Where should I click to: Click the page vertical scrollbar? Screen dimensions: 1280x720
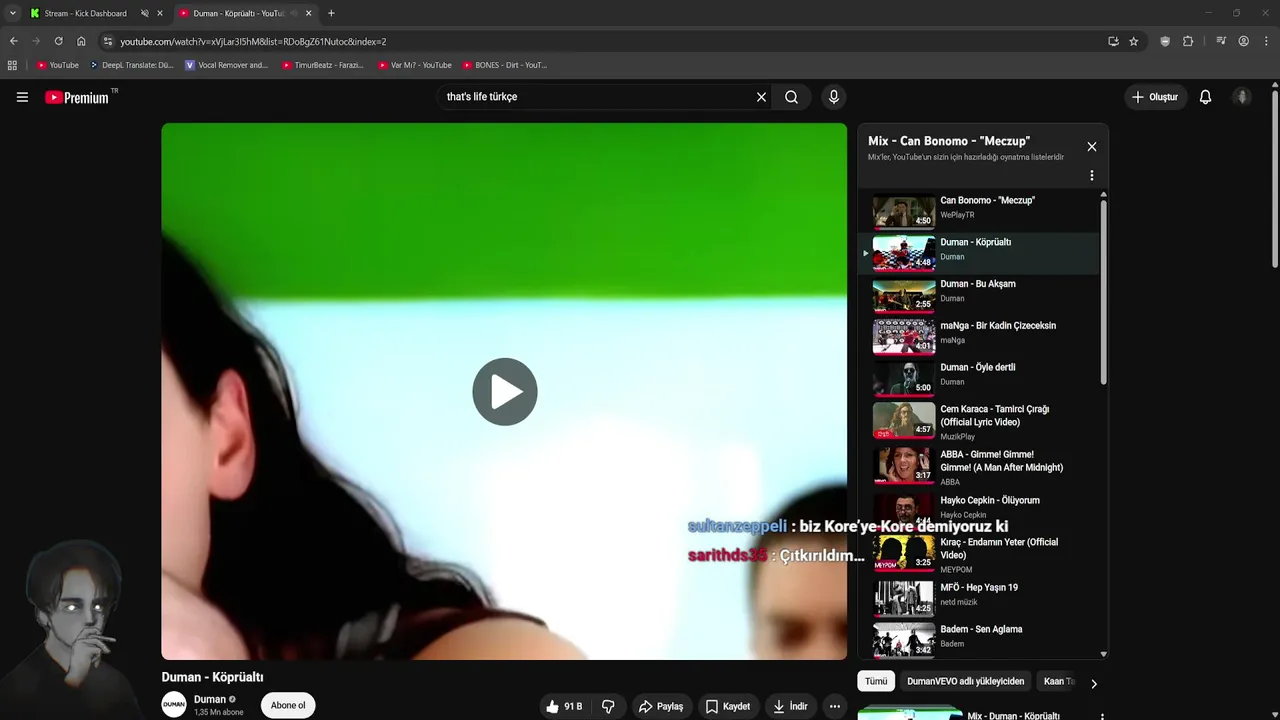[1275, 180]
